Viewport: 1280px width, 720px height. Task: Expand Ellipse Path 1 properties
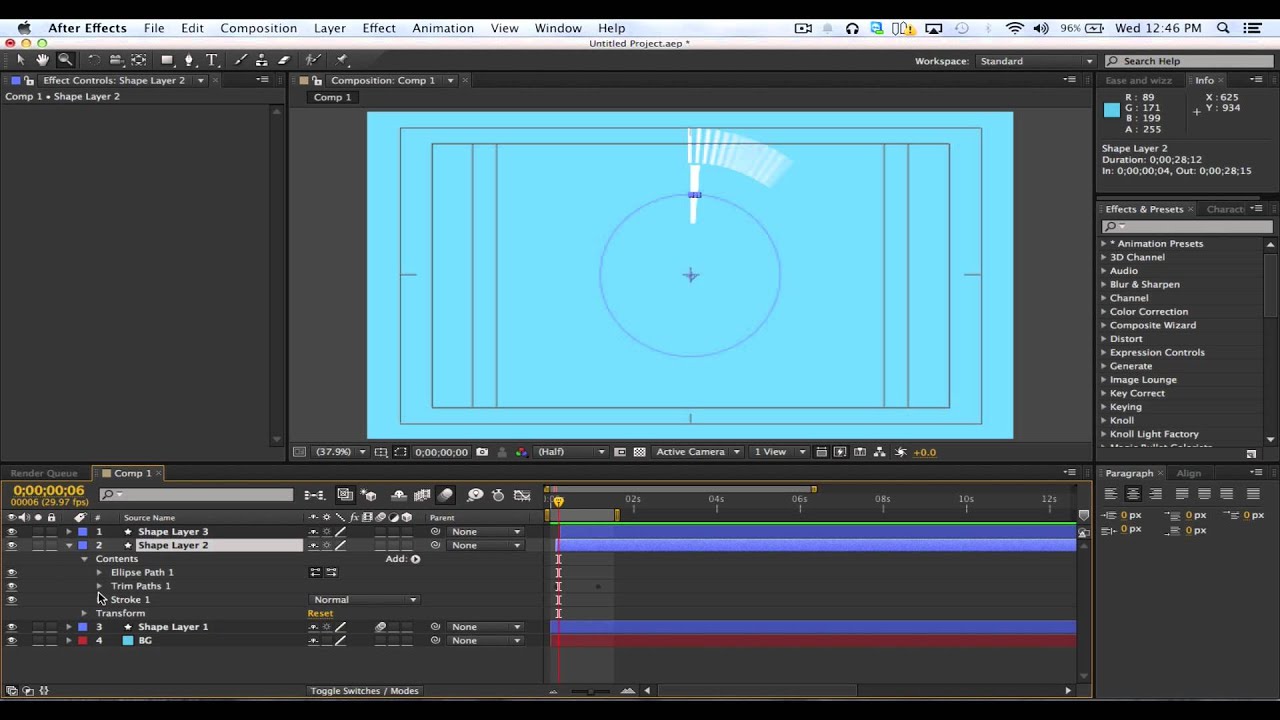click(x=99, y=573)
